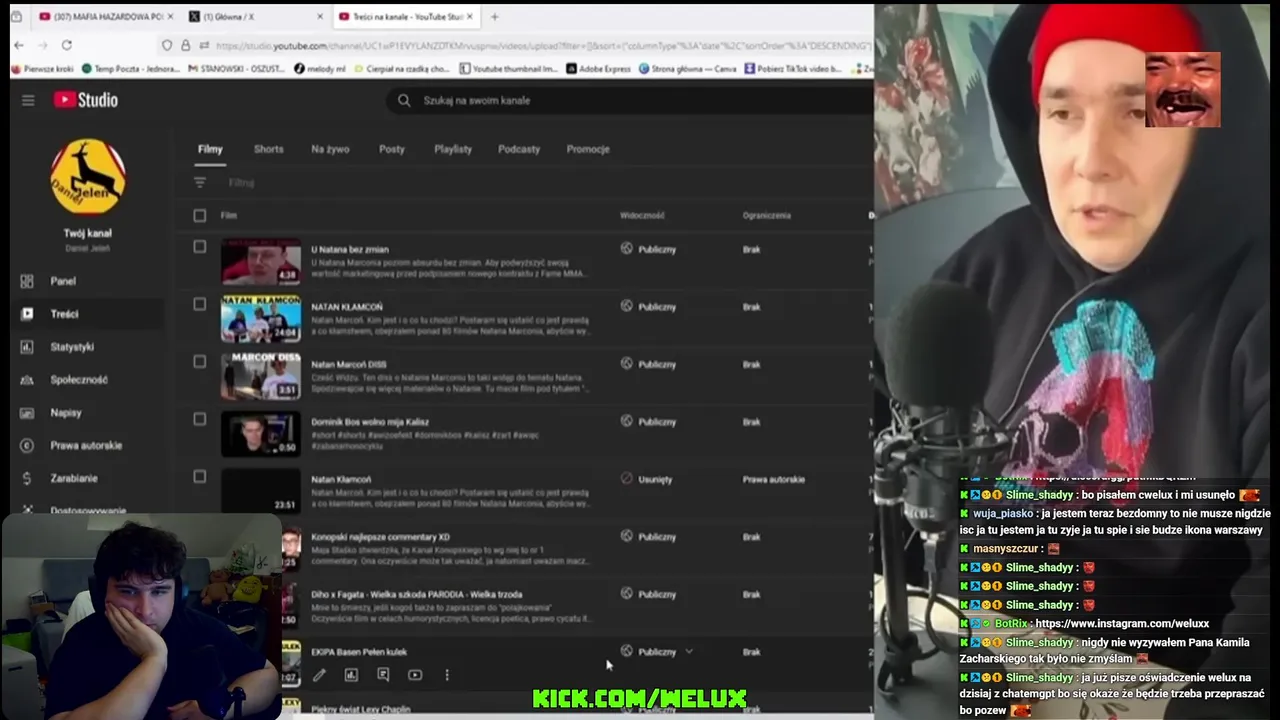
Task: Click the 'Dominik Bos wolno mija Kalisz' title
Action: [370, 422]
